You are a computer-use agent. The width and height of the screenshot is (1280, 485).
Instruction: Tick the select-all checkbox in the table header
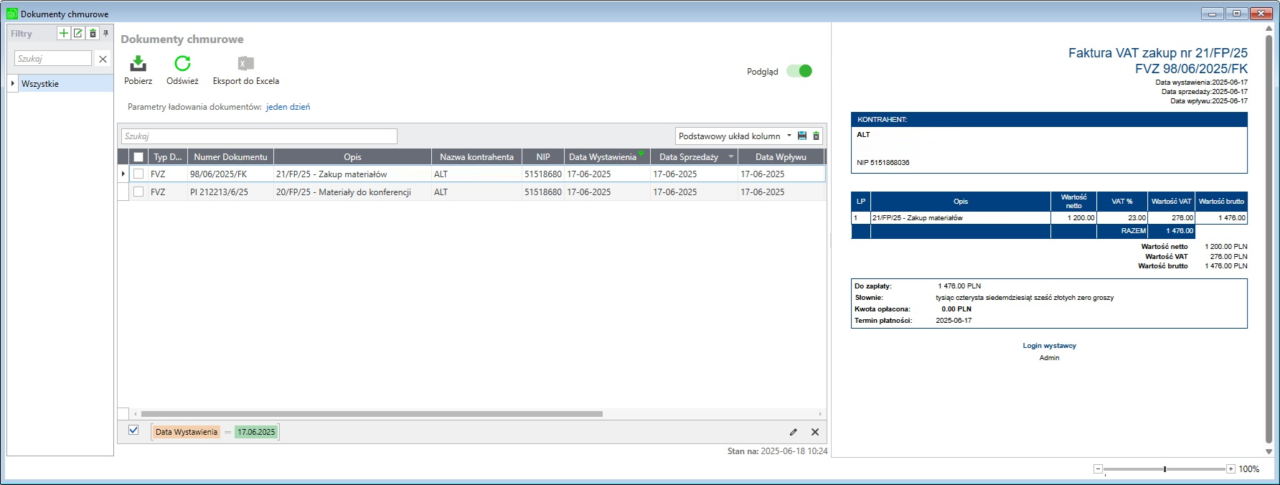point(138,157)
